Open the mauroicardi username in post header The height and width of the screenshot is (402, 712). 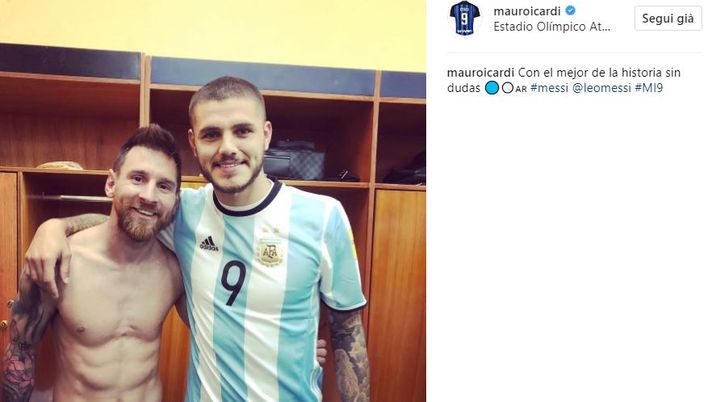click(527, 11)
